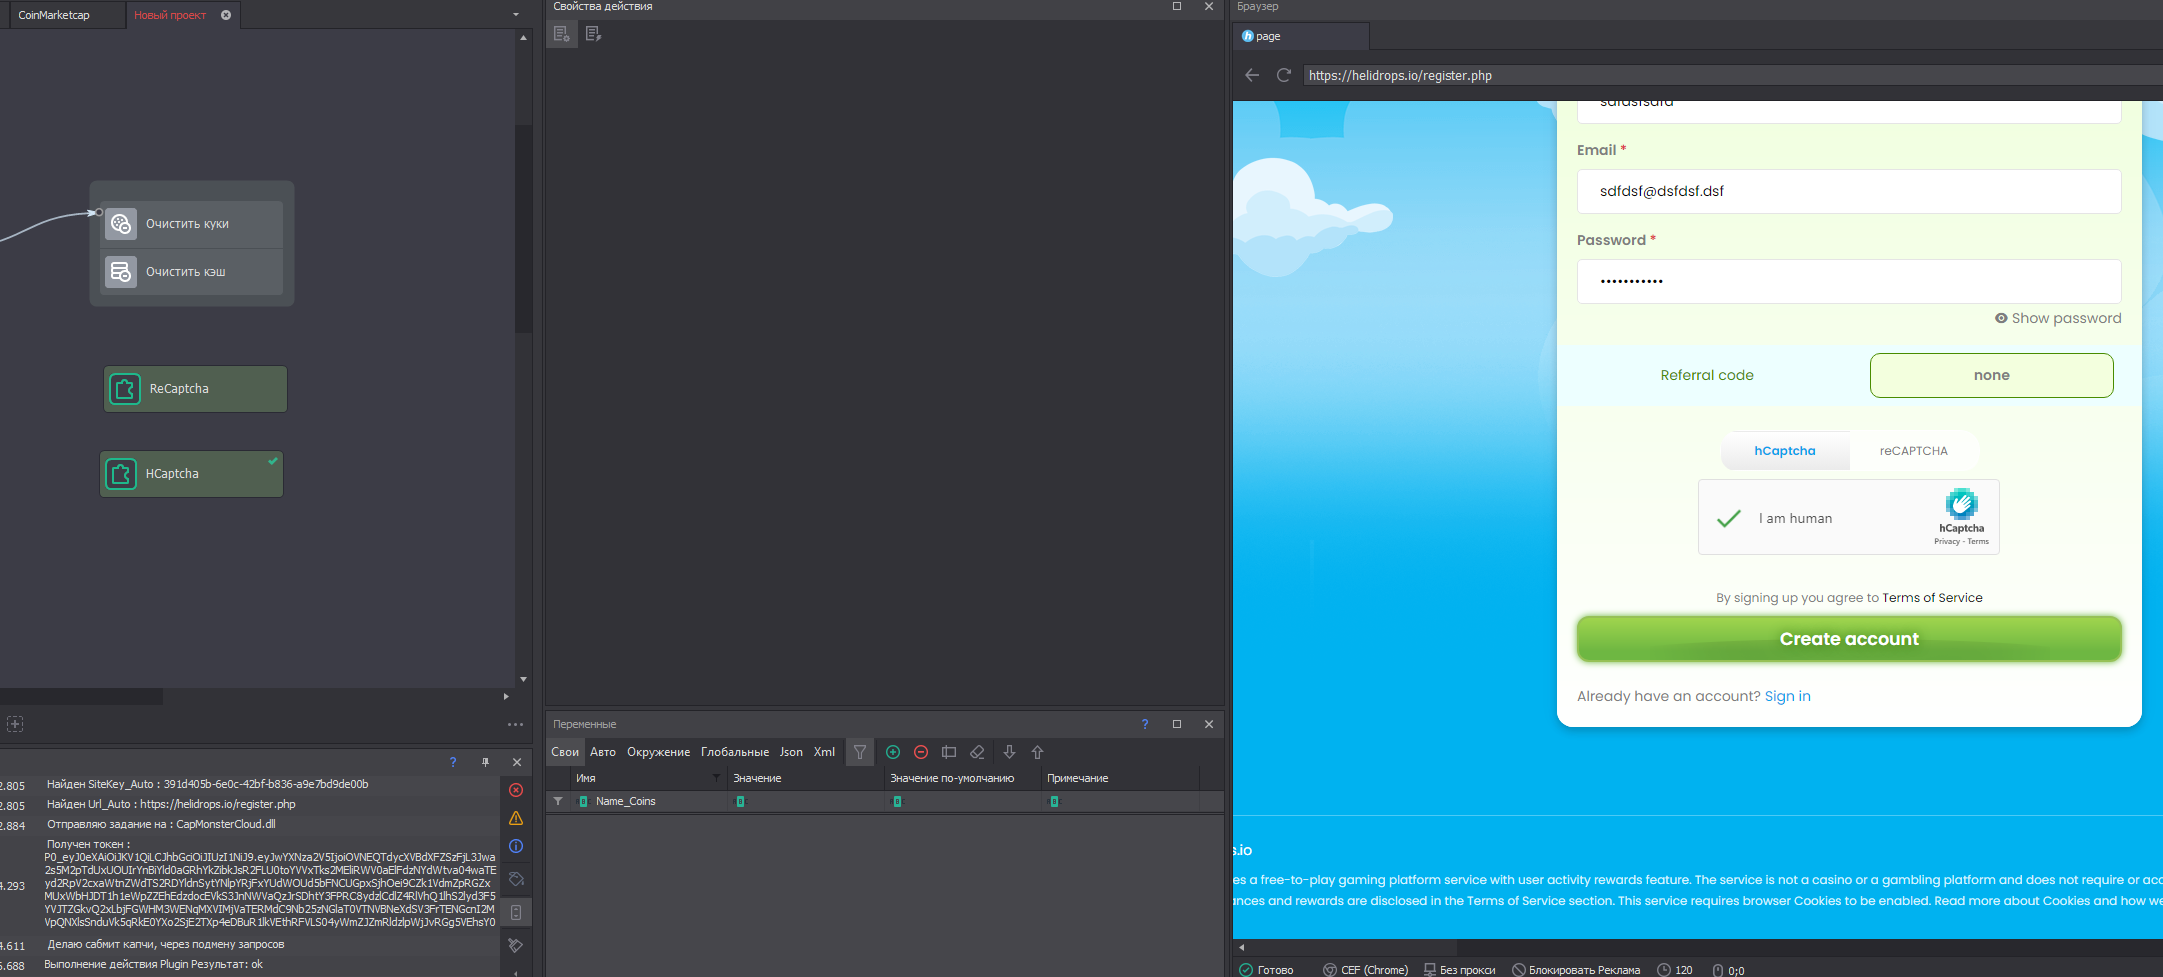This screenshot has height=977, width=2163.
Task: Click the blue info filter icon in log
Action: click(516, 846)
